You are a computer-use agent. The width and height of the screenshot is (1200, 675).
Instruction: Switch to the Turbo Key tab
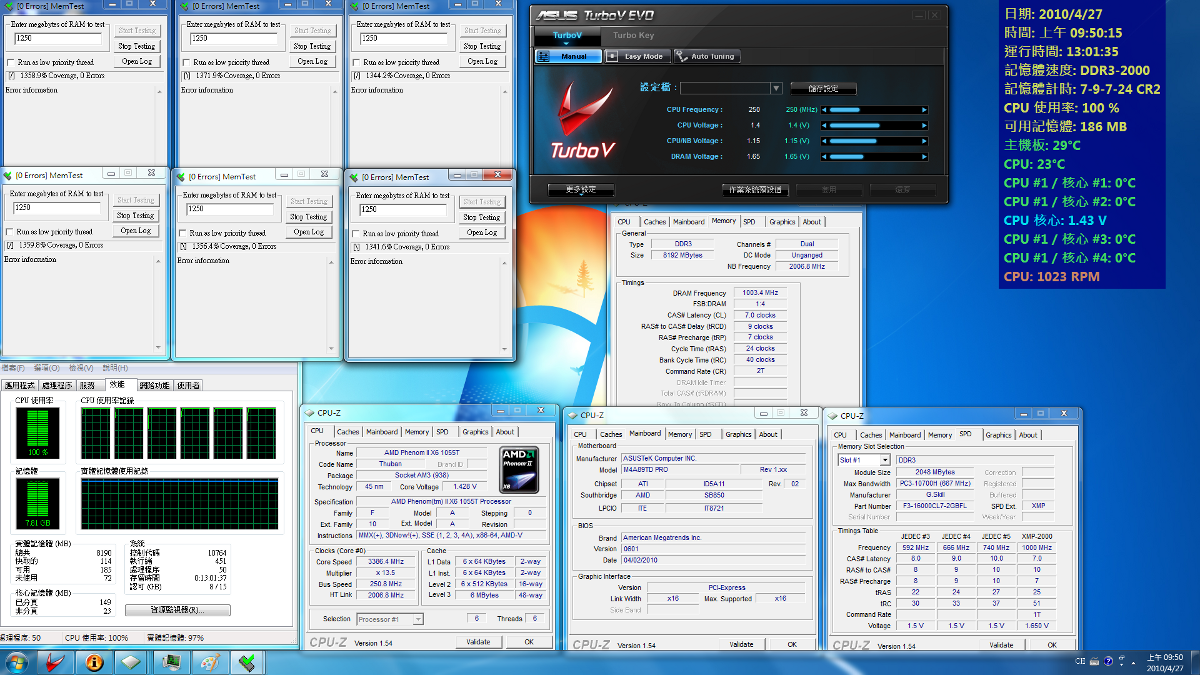click(x=634, y=35)
